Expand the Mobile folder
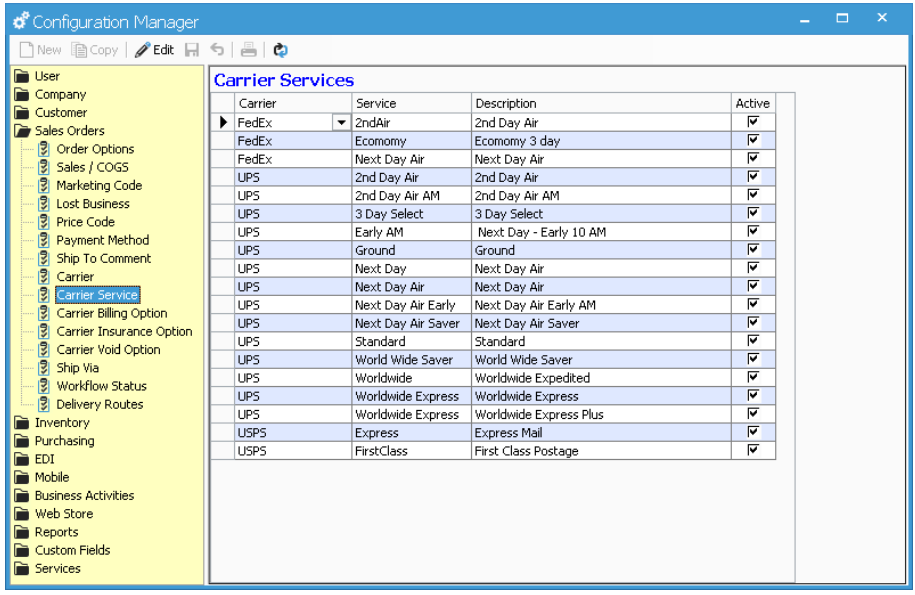915x595 pixels. click(x=22, y=477)
